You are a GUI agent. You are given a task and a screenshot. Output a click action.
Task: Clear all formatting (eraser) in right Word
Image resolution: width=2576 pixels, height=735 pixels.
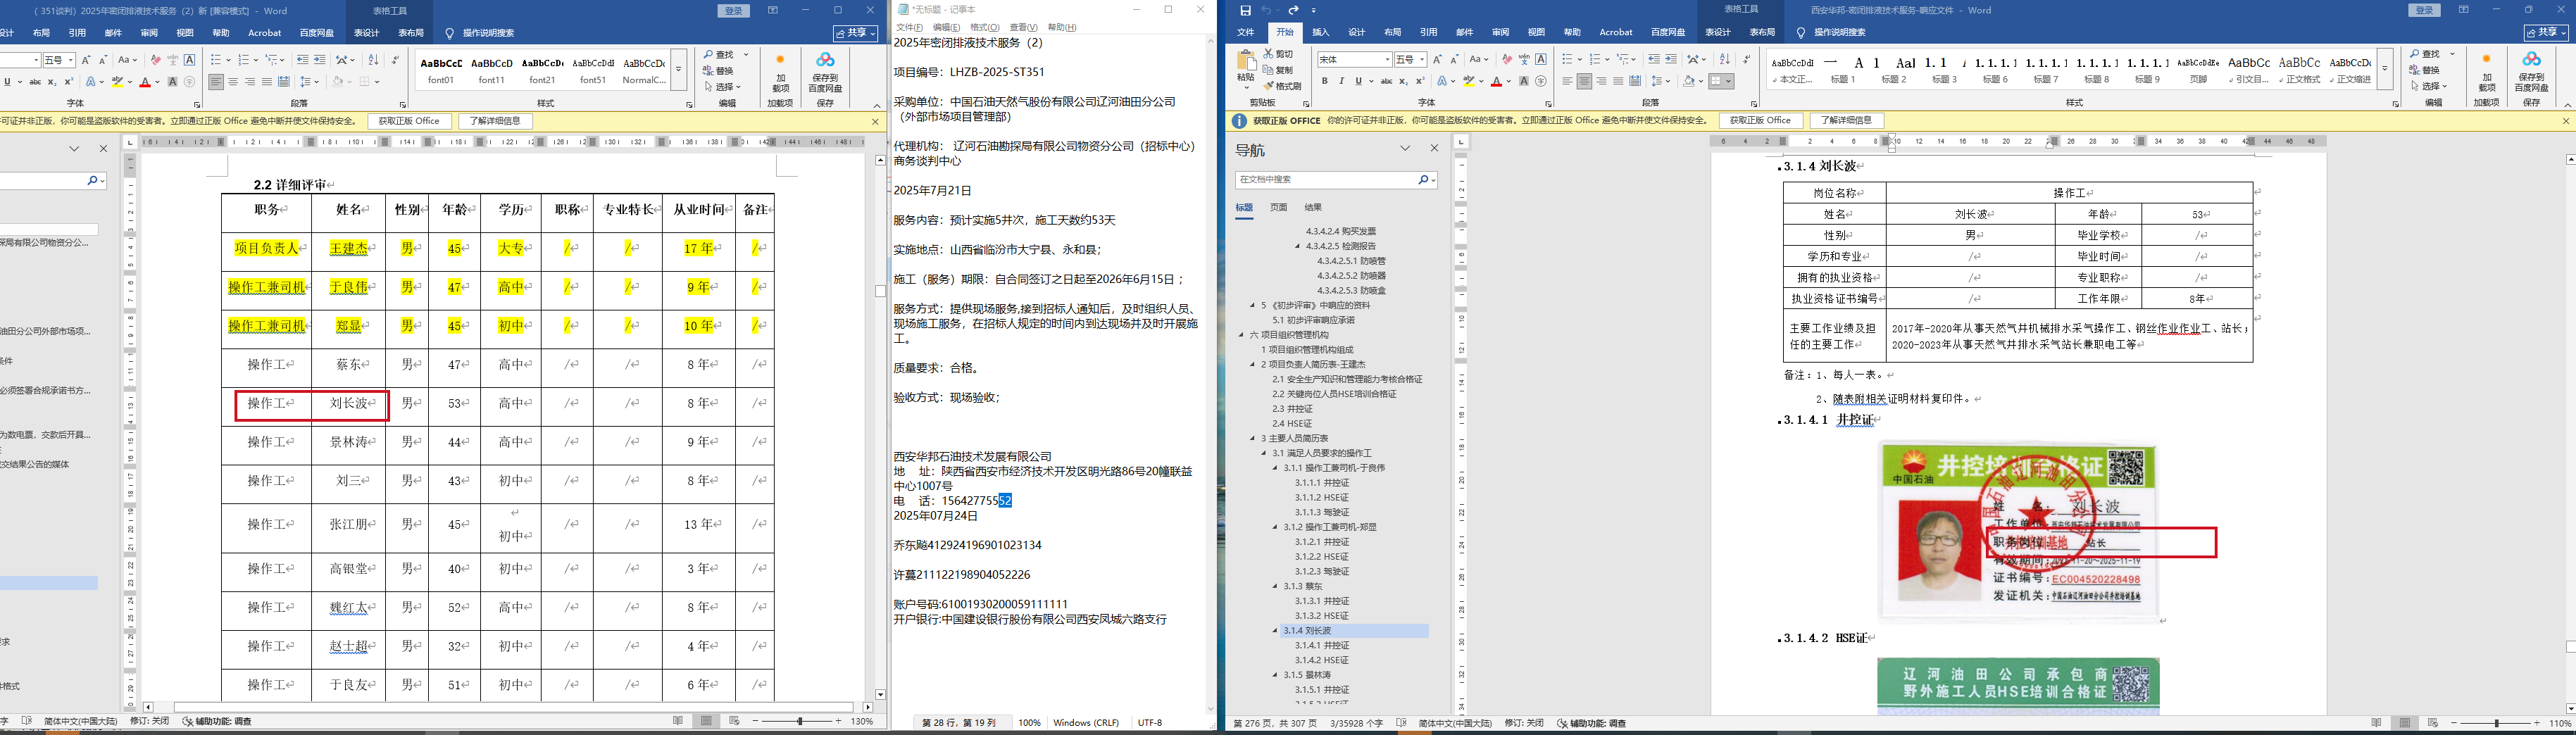[x=1508, y=60]
